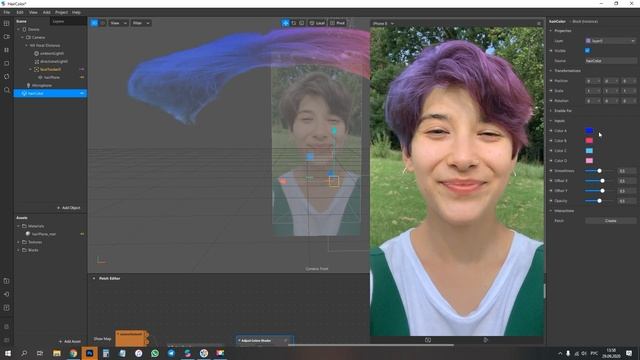Select faceTracker0 in the Scene tree
This screenshot has width=640, height=360.
tap(50, 69)
